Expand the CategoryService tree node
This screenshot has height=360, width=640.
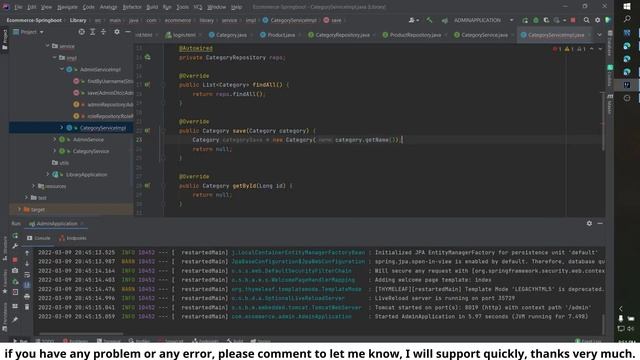click(55, 151)
